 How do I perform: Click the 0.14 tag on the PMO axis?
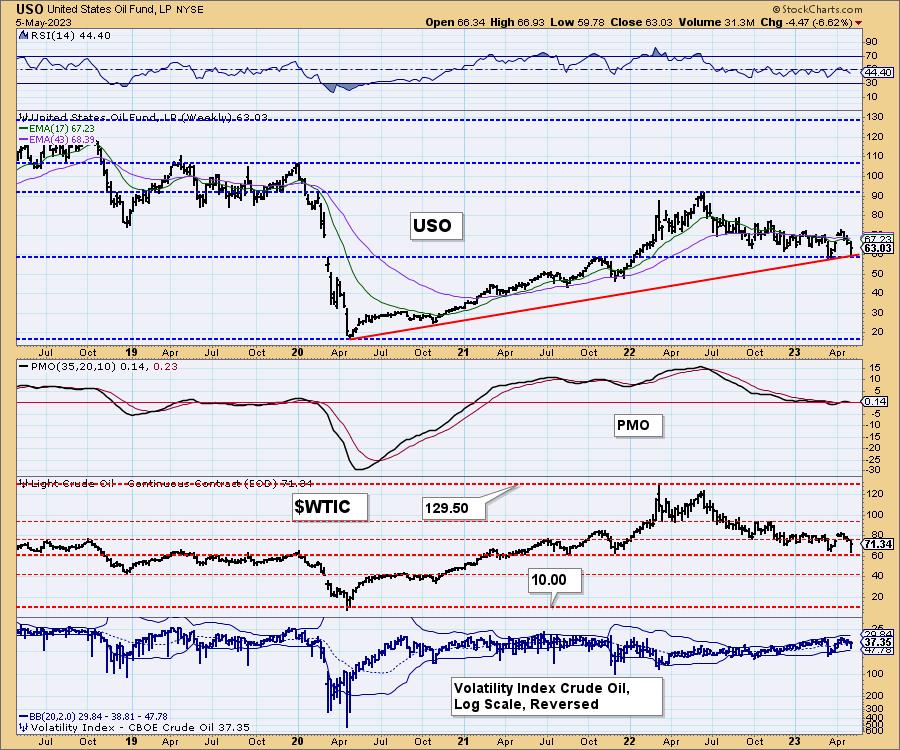[876, 402]
